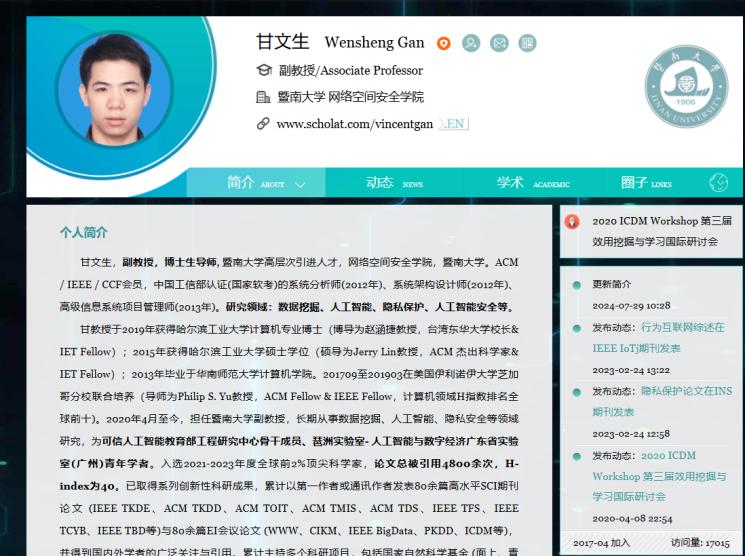The width and height of the screenshot is (745, 556).
Task: Click the 暨南大学 网络空间安全学院 affiliation
Action: pos(351,97)
